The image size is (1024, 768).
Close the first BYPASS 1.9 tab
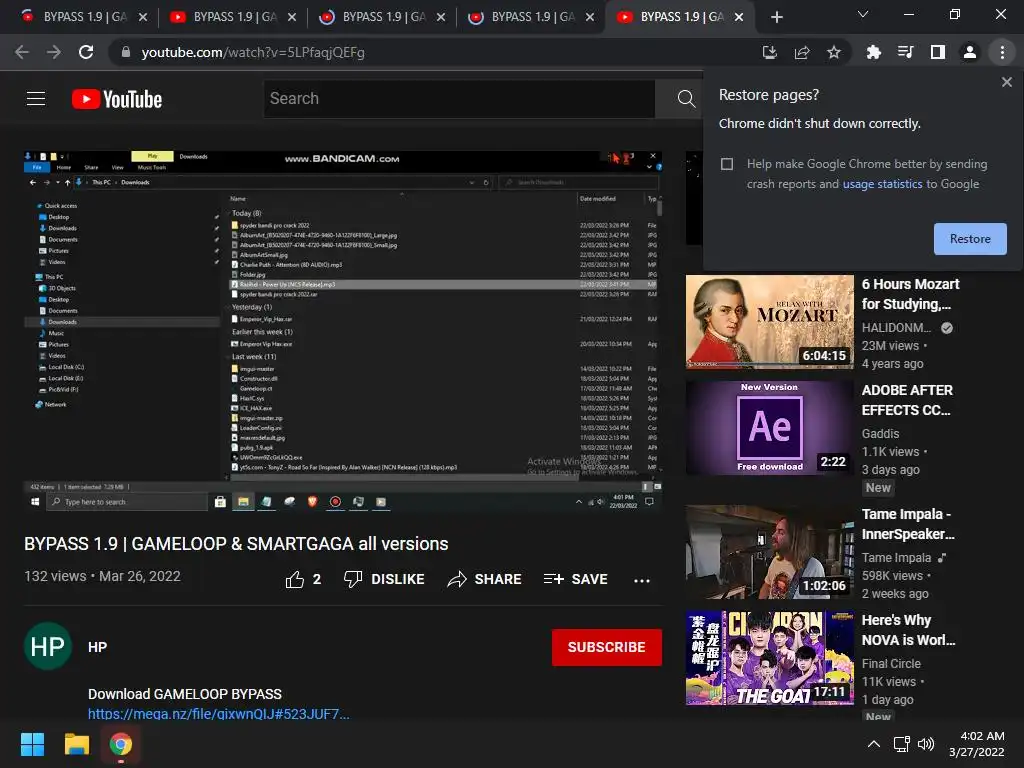(143, 17)
